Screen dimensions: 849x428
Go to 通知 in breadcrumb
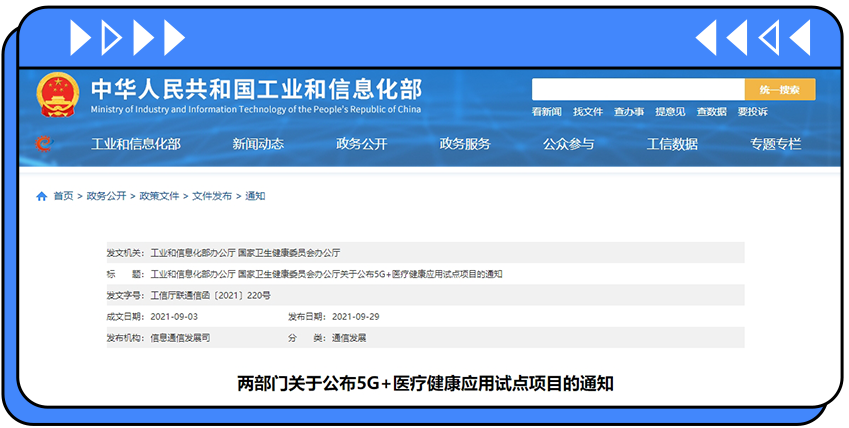255,196
